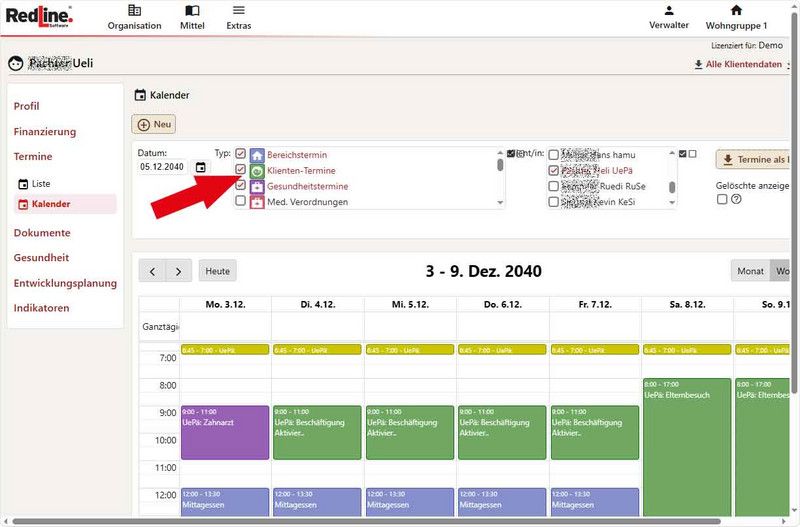Screen dimensions: 800x527
Task: Click the Heute button
Action: click(218, 271)
